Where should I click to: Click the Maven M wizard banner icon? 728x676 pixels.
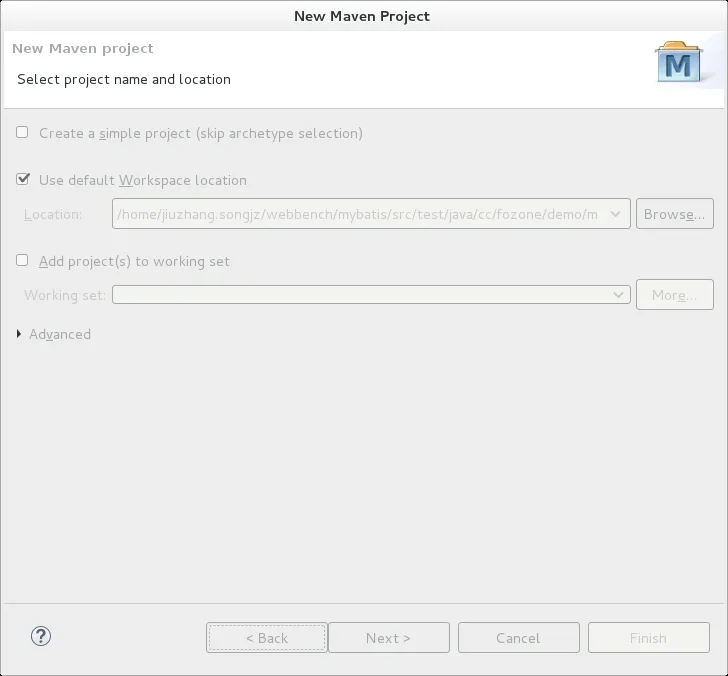click(x=678, y=62)
